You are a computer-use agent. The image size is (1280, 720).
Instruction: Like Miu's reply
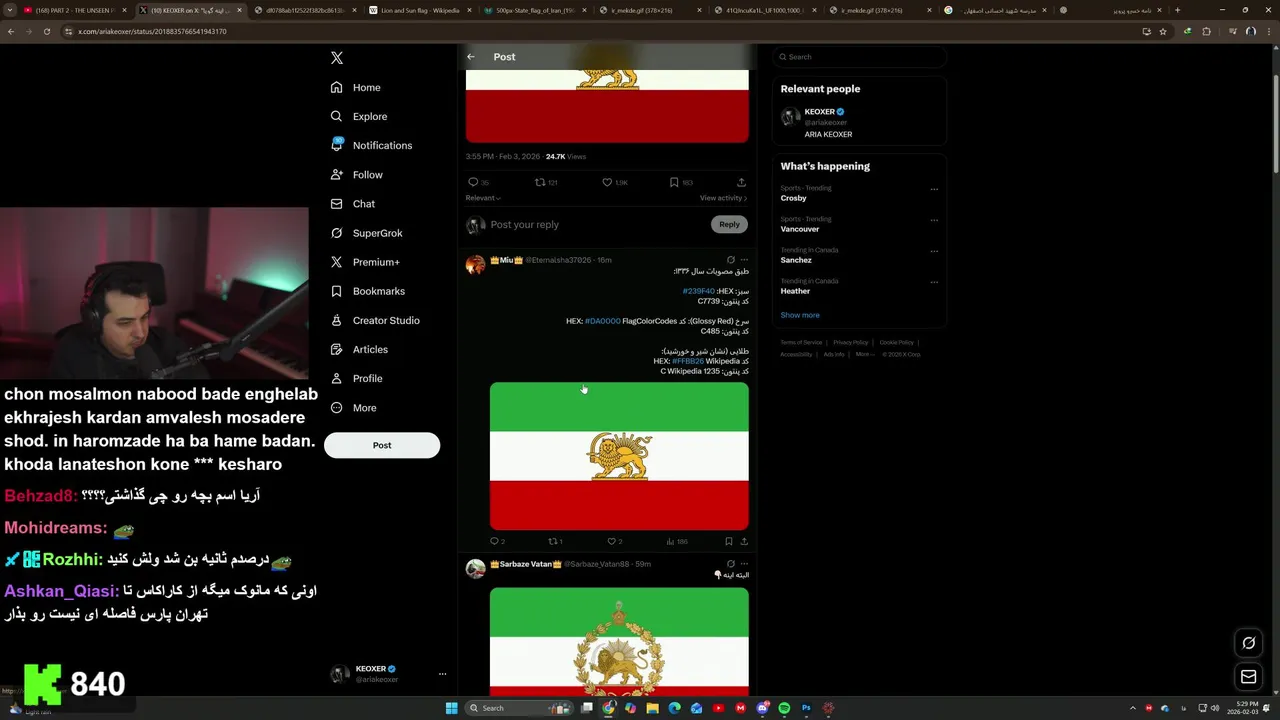611,541
